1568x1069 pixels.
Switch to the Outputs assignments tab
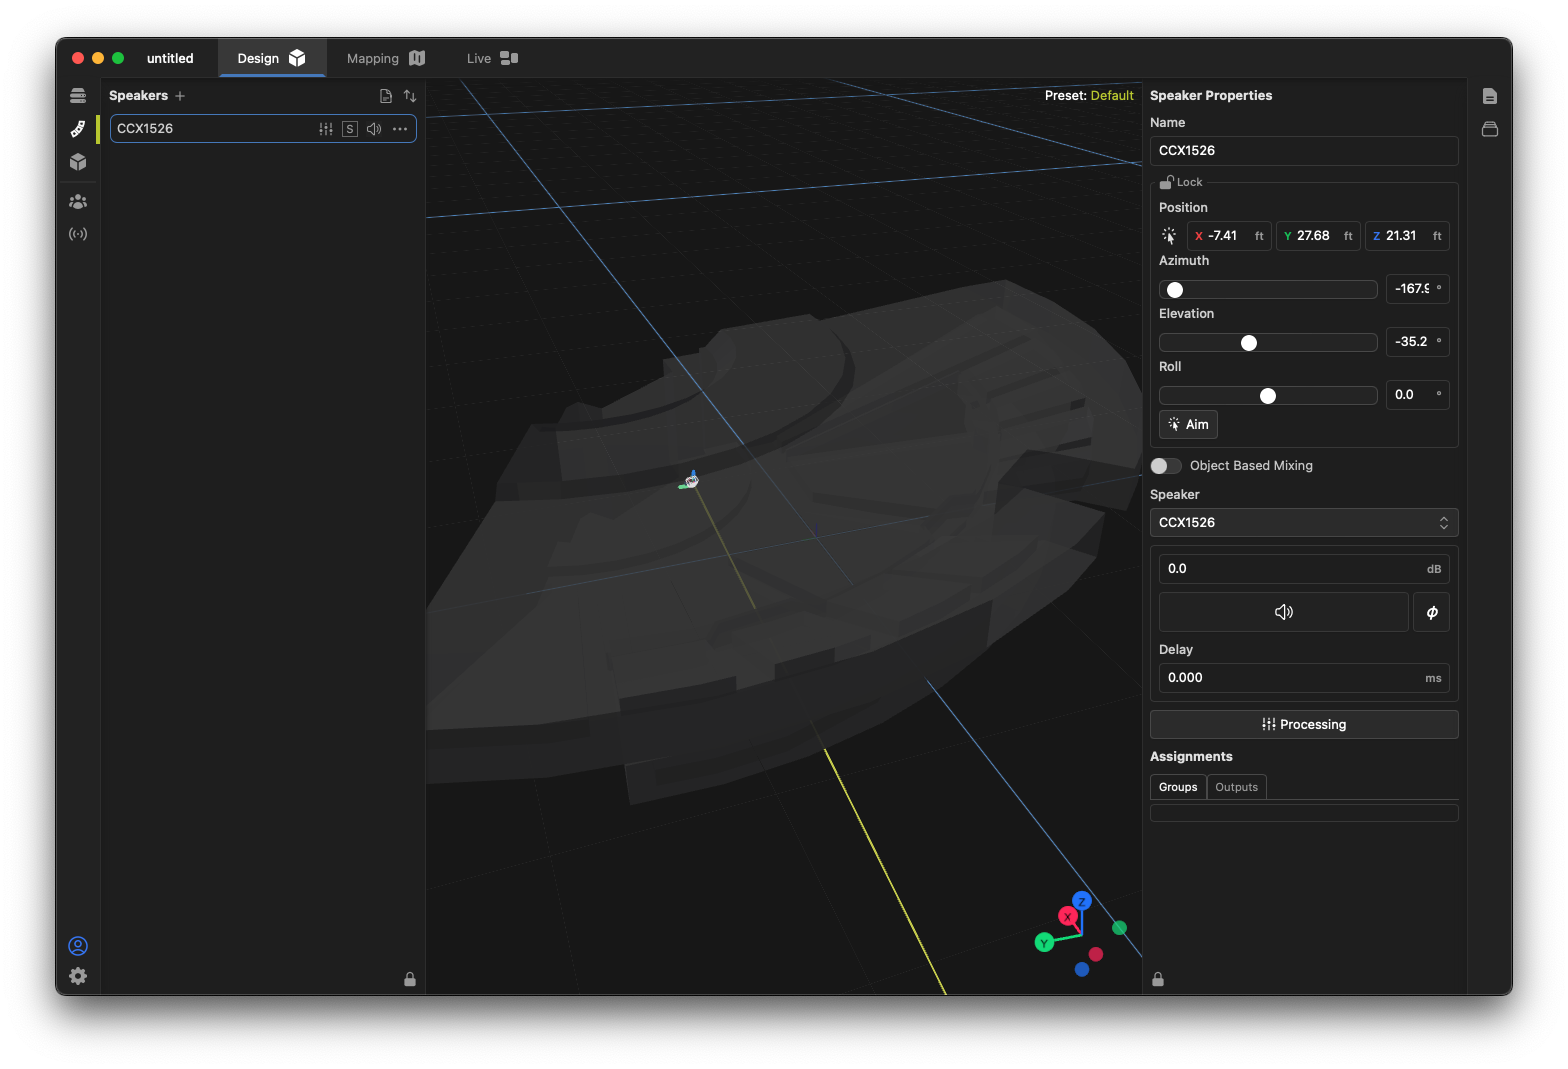click(x=1236, y=787)
